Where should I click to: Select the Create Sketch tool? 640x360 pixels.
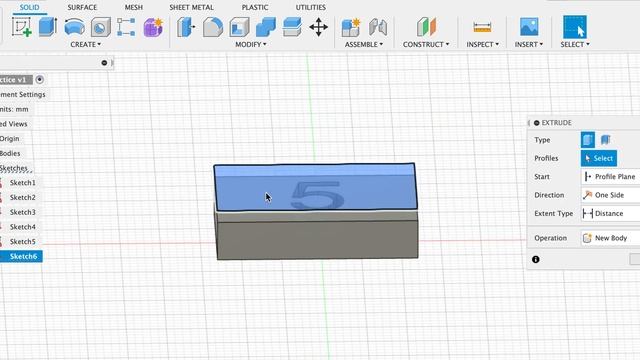point(22,27)
